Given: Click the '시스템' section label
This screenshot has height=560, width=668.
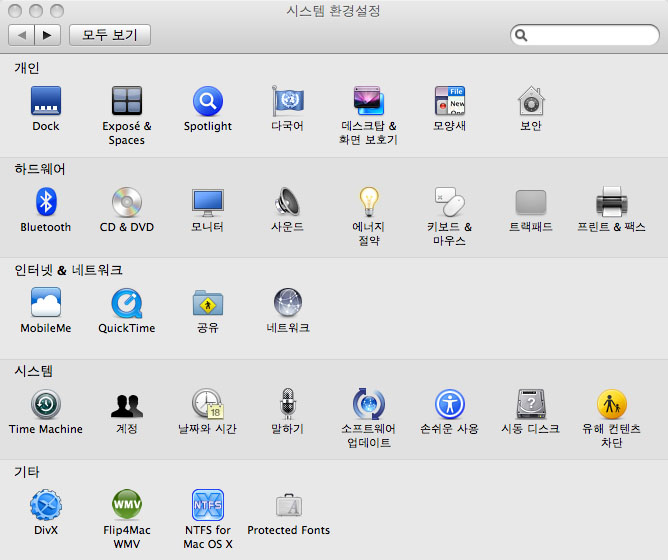Looking at the screenshot, I should [x=33, y=371].
